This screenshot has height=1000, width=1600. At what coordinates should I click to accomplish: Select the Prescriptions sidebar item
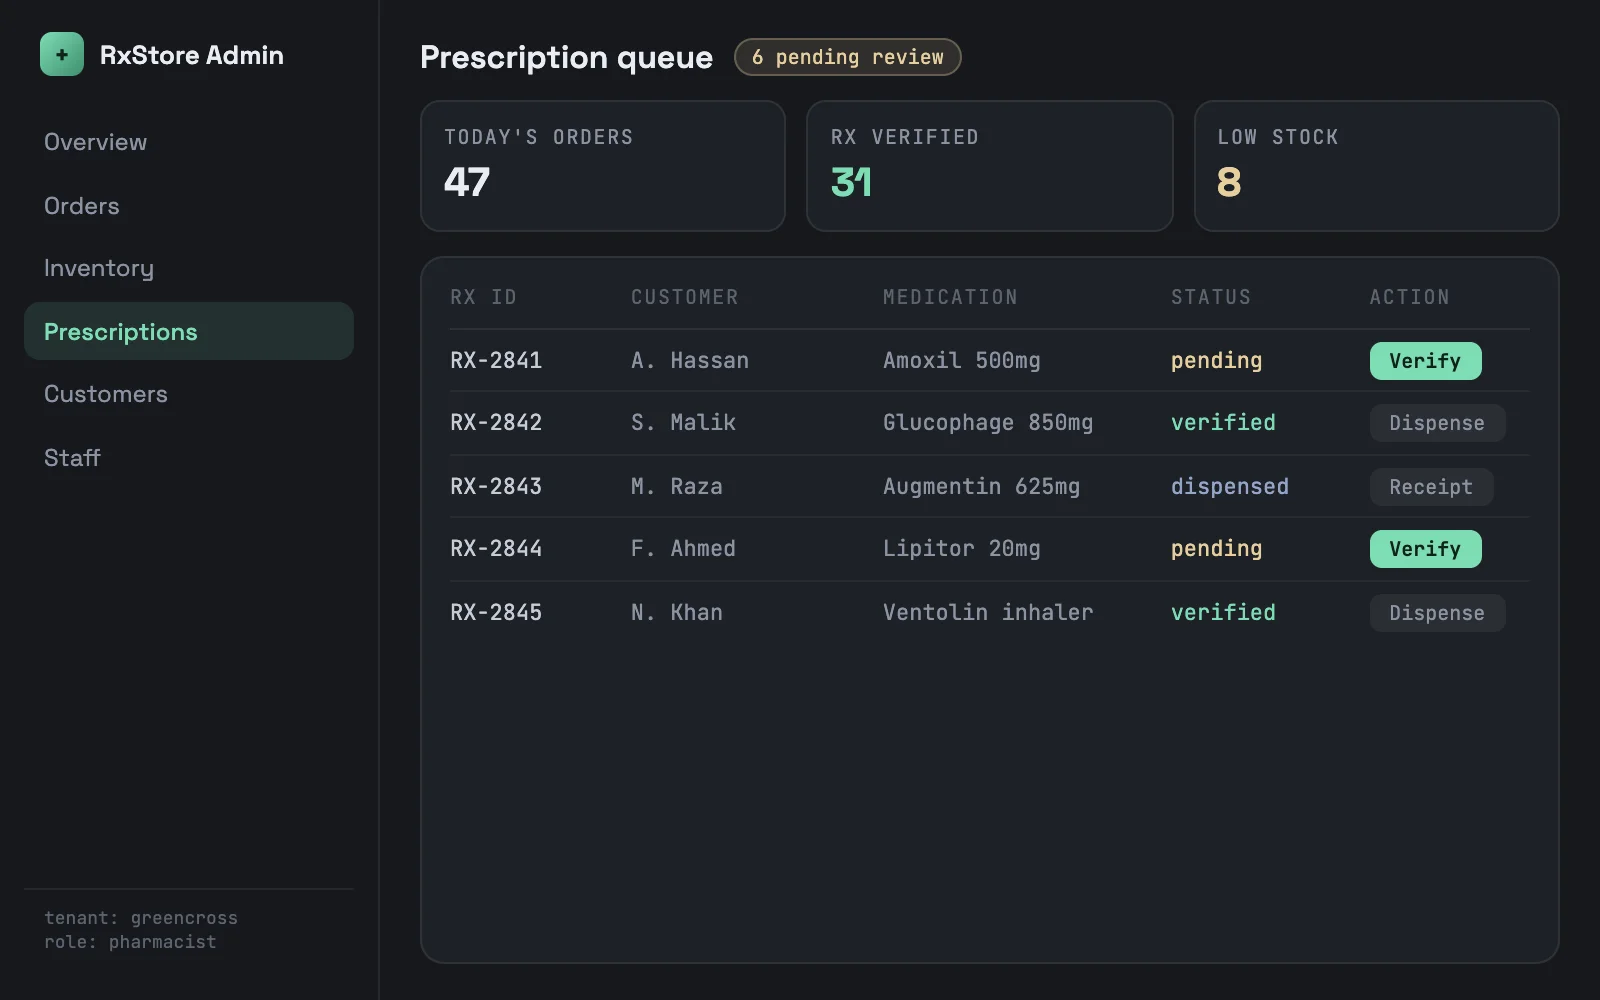189,331
